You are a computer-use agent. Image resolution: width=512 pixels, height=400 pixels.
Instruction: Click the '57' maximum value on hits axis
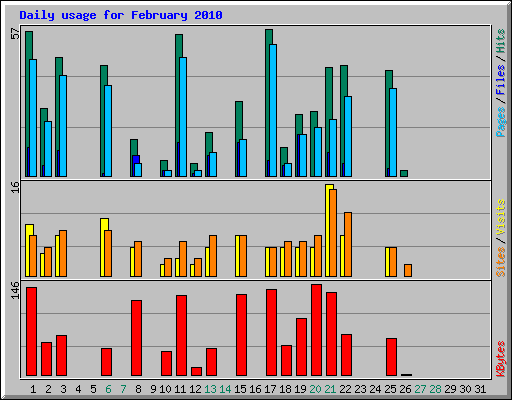[15, 34]
